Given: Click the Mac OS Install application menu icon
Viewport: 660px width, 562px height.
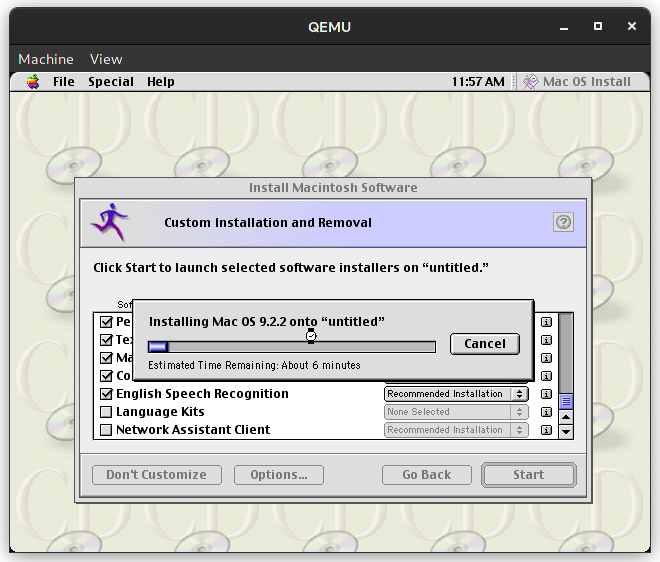Looking at the screenshot, I should [x=530, y=82].
